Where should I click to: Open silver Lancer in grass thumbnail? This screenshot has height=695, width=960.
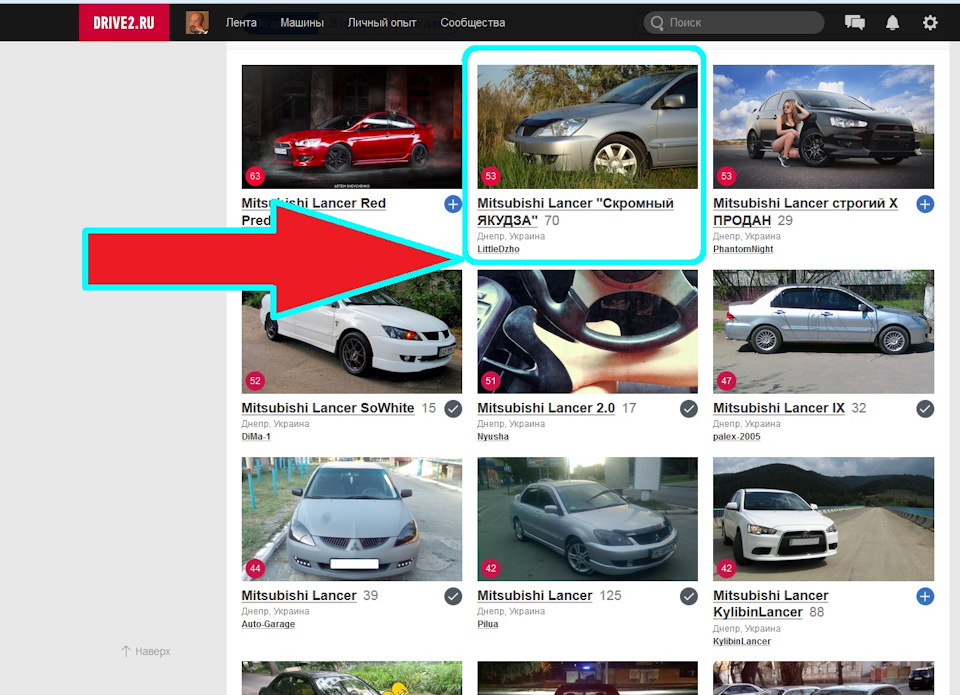coord(587,127)
